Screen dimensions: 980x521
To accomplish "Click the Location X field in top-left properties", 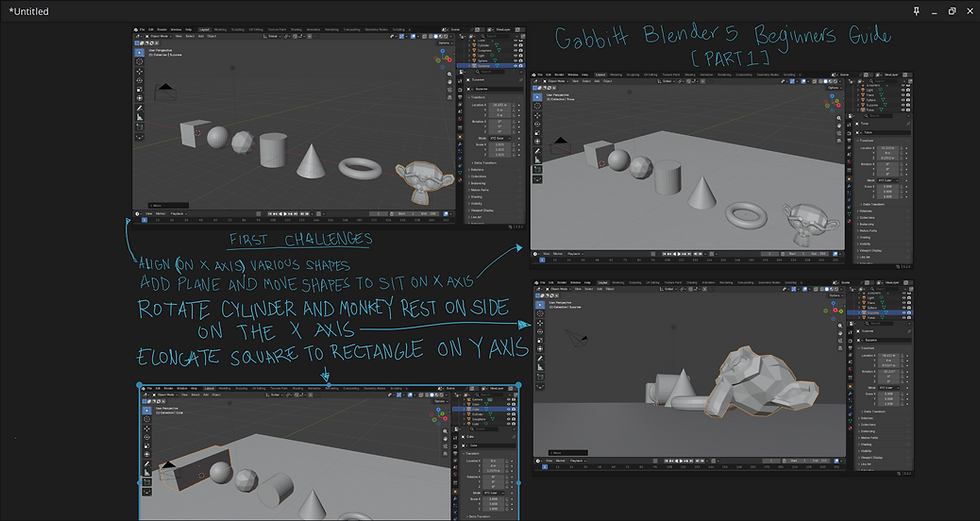I will tap(500, 105).
